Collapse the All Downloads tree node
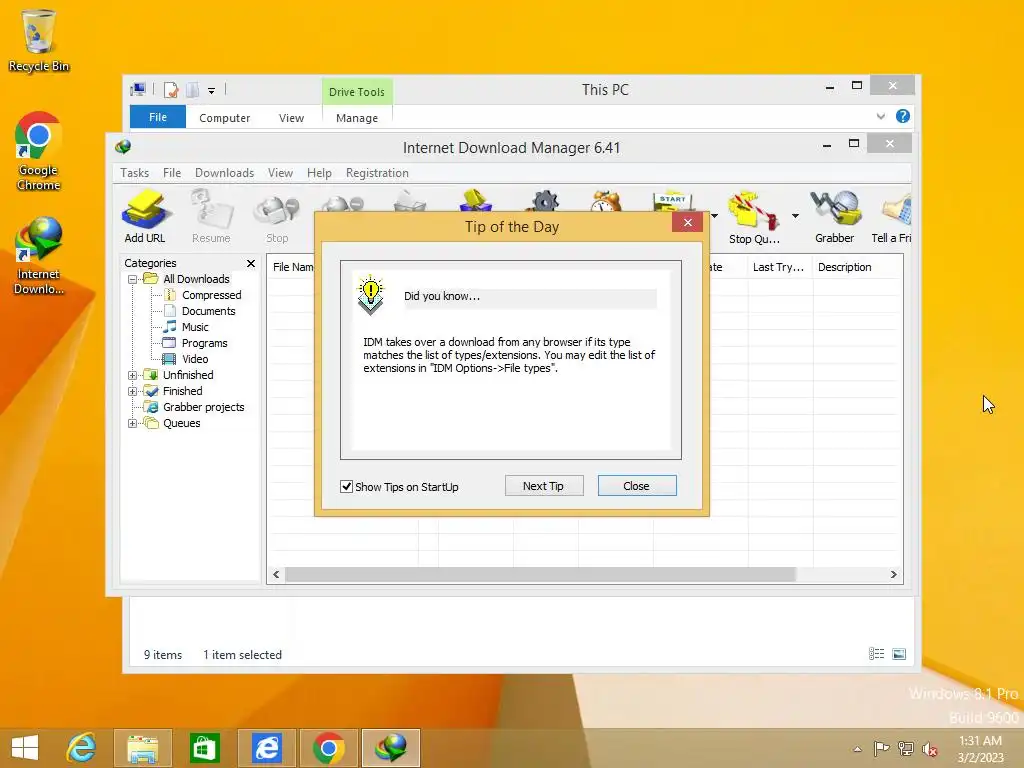This screenshot has width=1024, height=768. (133, 279)
